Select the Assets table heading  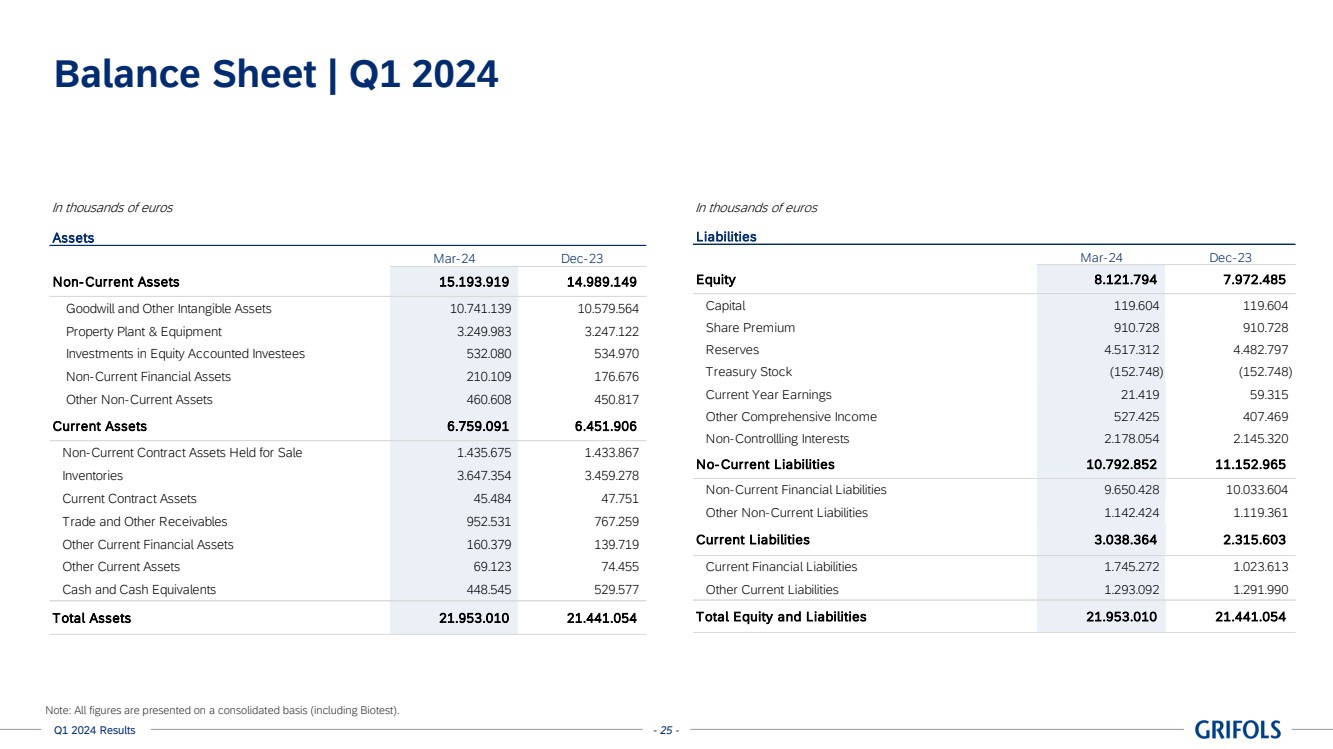click(73, 238)
